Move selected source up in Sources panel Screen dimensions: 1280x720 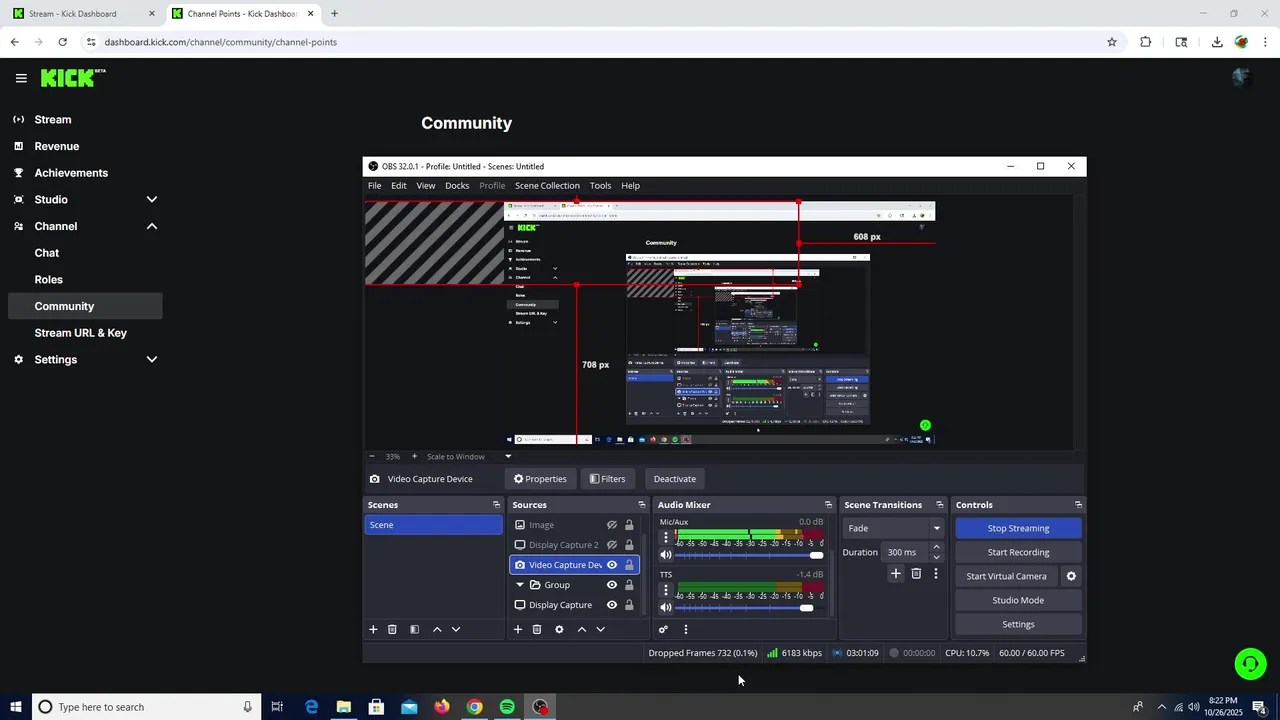click(582, 629)
